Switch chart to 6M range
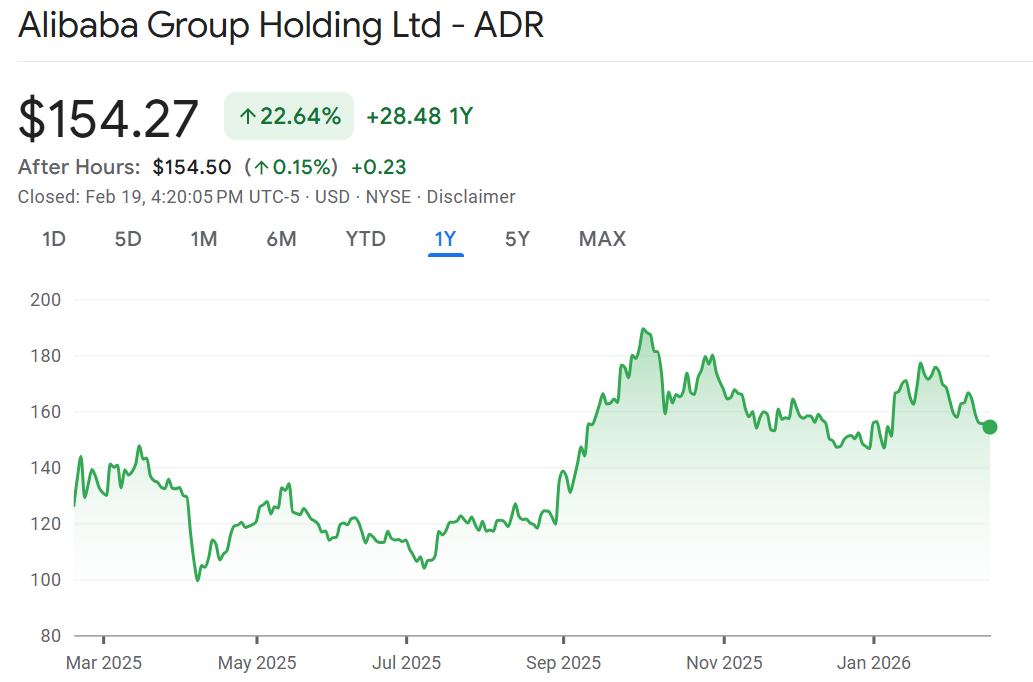The image size is (1033, 682). pyautogui.click(x=281, y=239)
